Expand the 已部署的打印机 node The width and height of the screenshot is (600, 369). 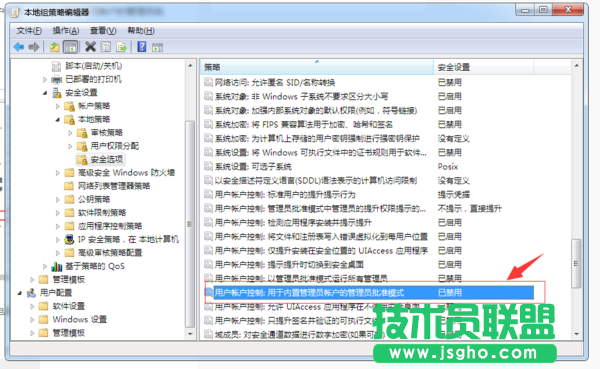[x=45, y=80]
